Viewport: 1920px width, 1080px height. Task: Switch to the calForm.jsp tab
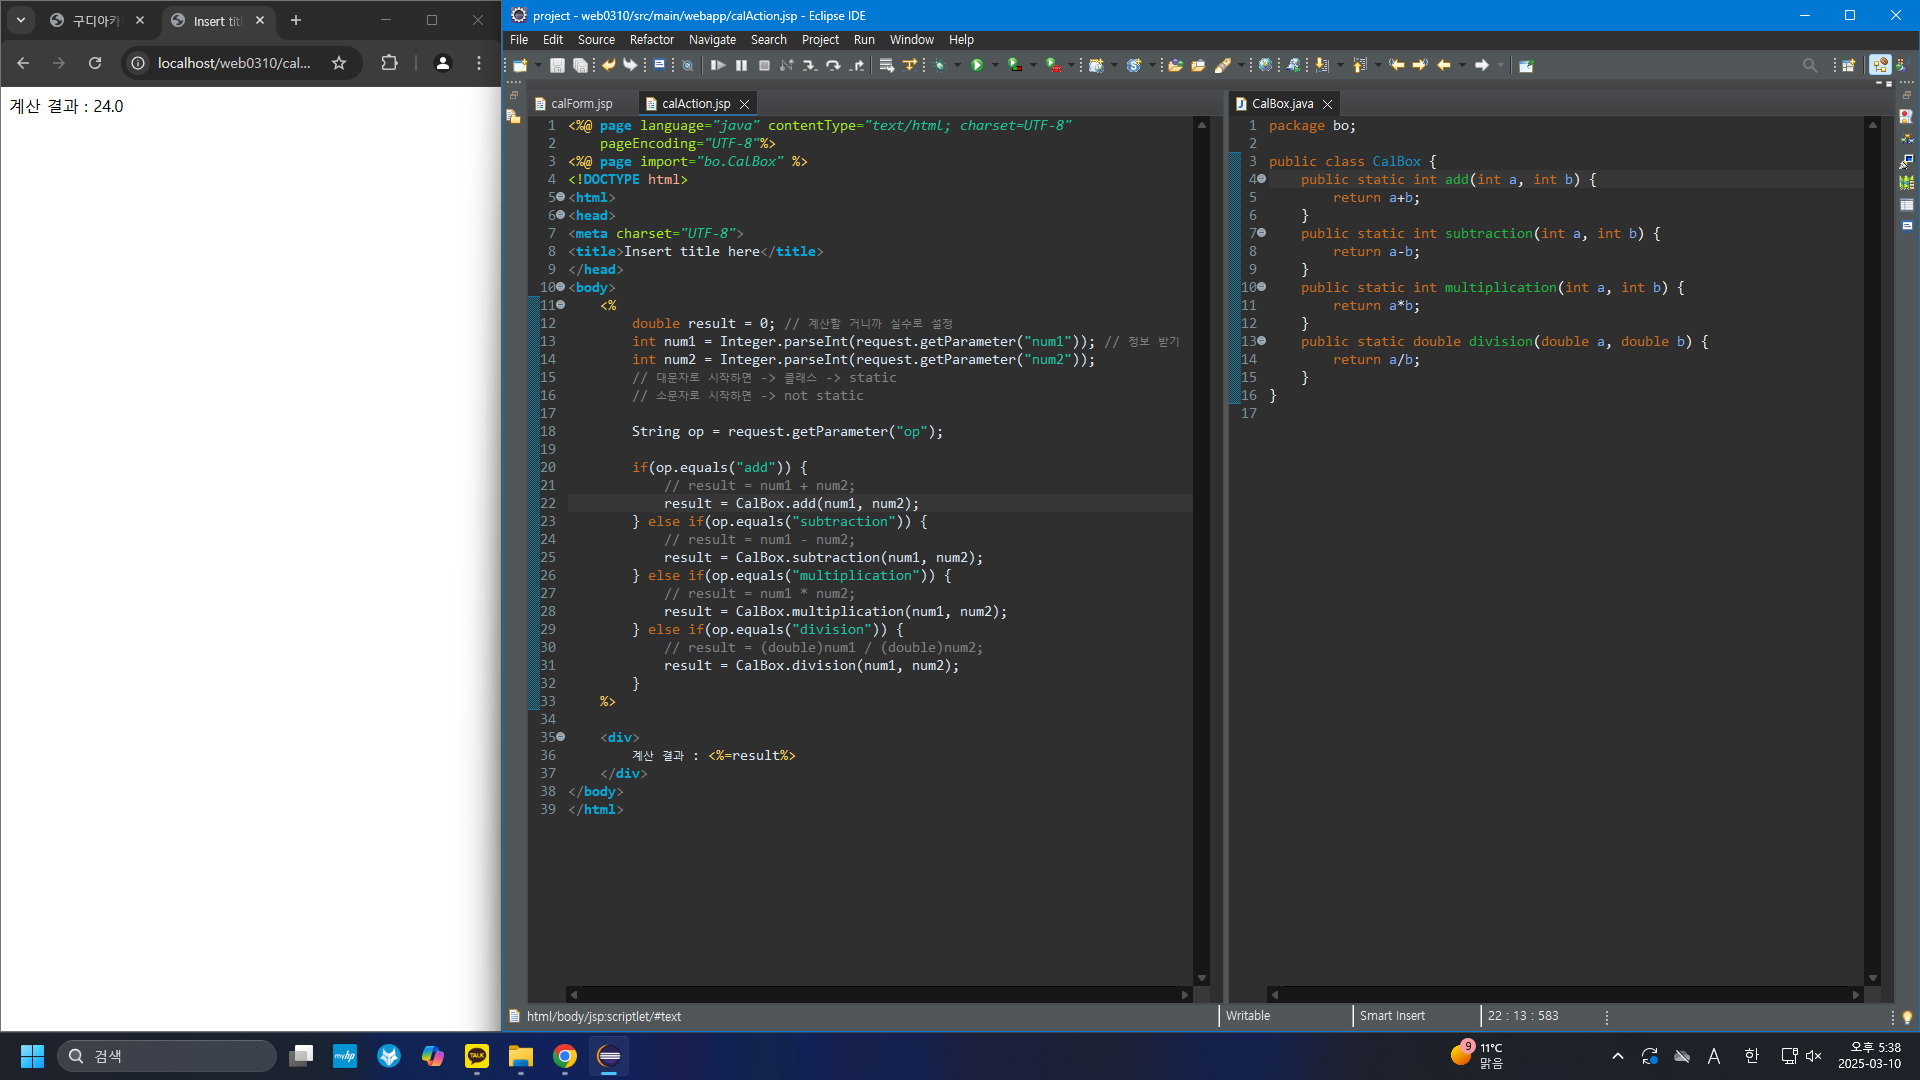coord(580,104)
